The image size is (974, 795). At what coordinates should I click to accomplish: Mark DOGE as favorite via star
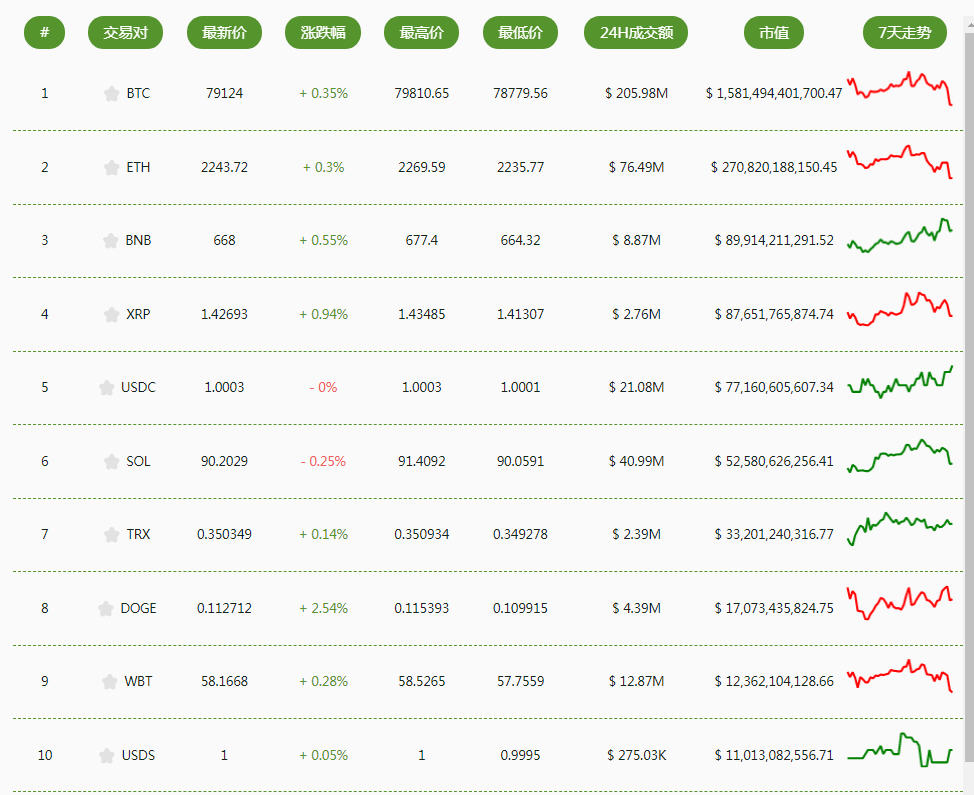(x=106, y=609)
